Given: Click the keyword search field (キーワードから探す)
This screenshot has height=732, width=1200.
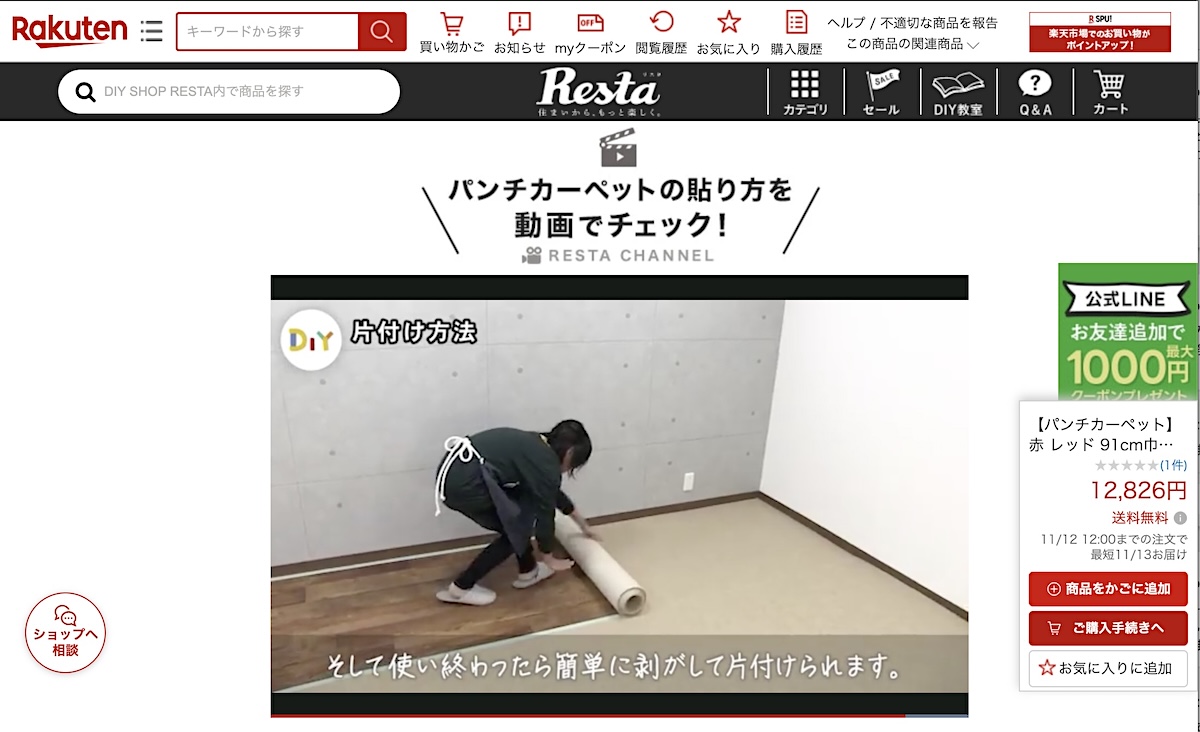Looking at the screenshot, I should (267, 32).
